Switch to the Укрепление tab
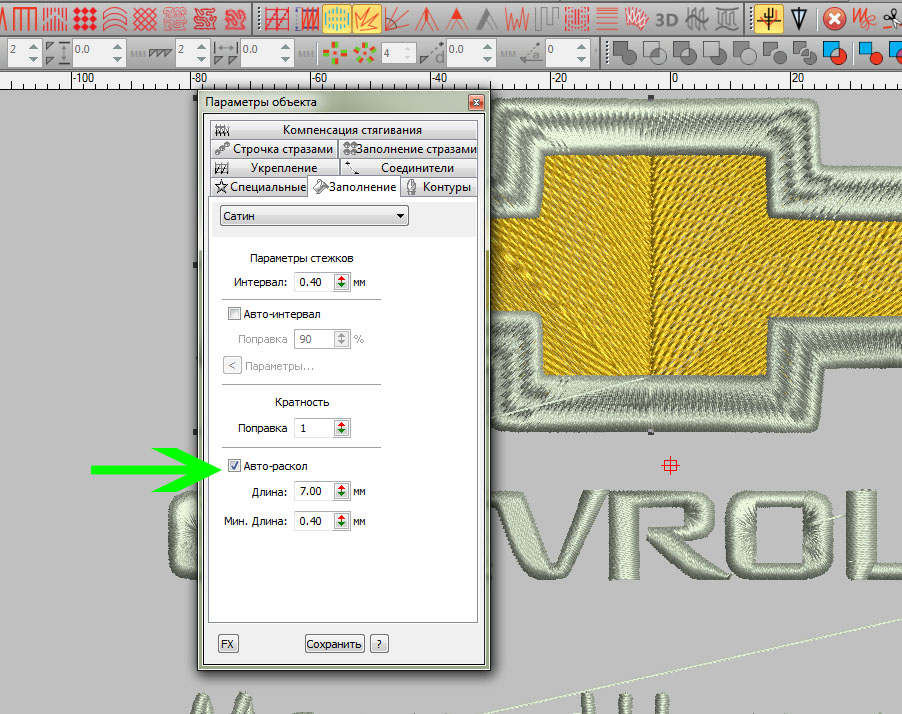Image resolution: width=902 pixels, height=714 pixels. [x=275, y=168]
